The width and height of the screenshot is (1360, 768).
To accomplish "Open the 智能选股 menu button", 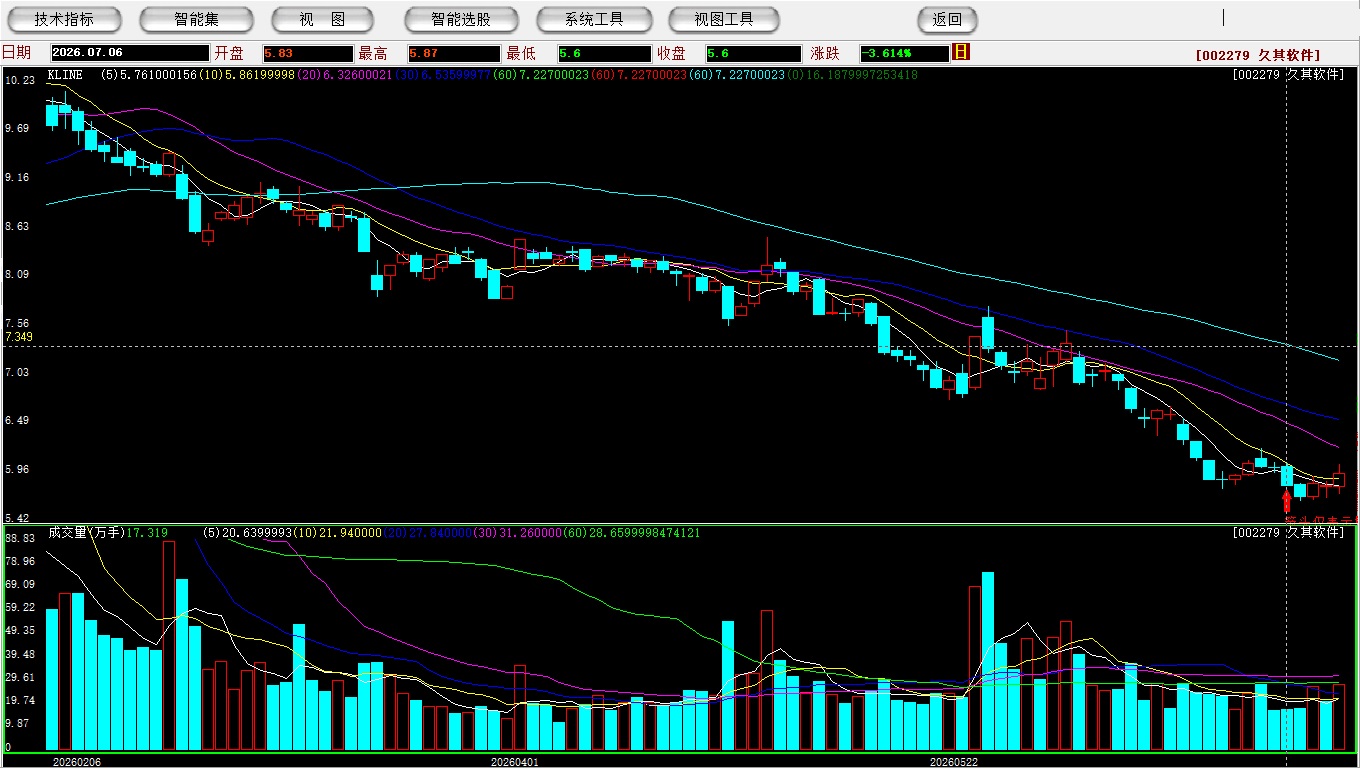I will pos(461,19).
